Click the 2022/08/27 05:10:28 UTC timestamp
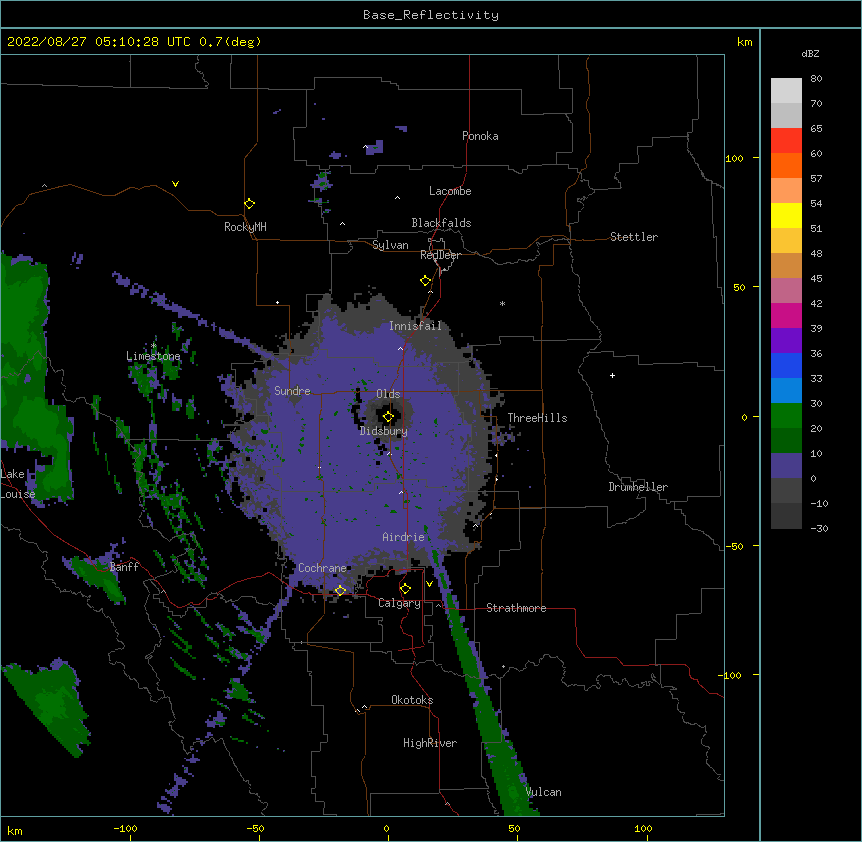Image resolution: width=862 pixels, height=842 pixels. click(98, 42)
